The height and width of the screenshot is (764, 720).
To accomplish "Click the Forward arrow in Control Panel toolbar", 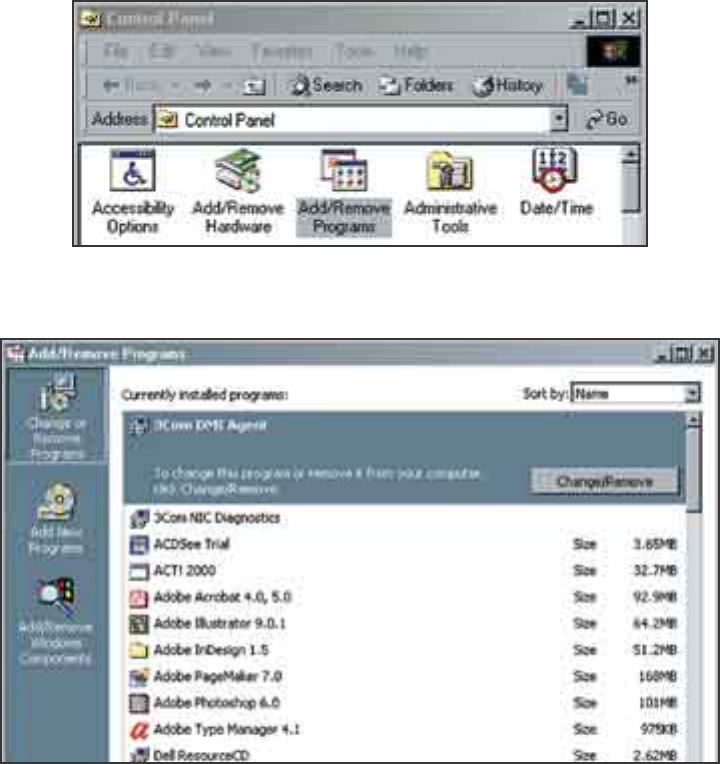I will 203,86.
